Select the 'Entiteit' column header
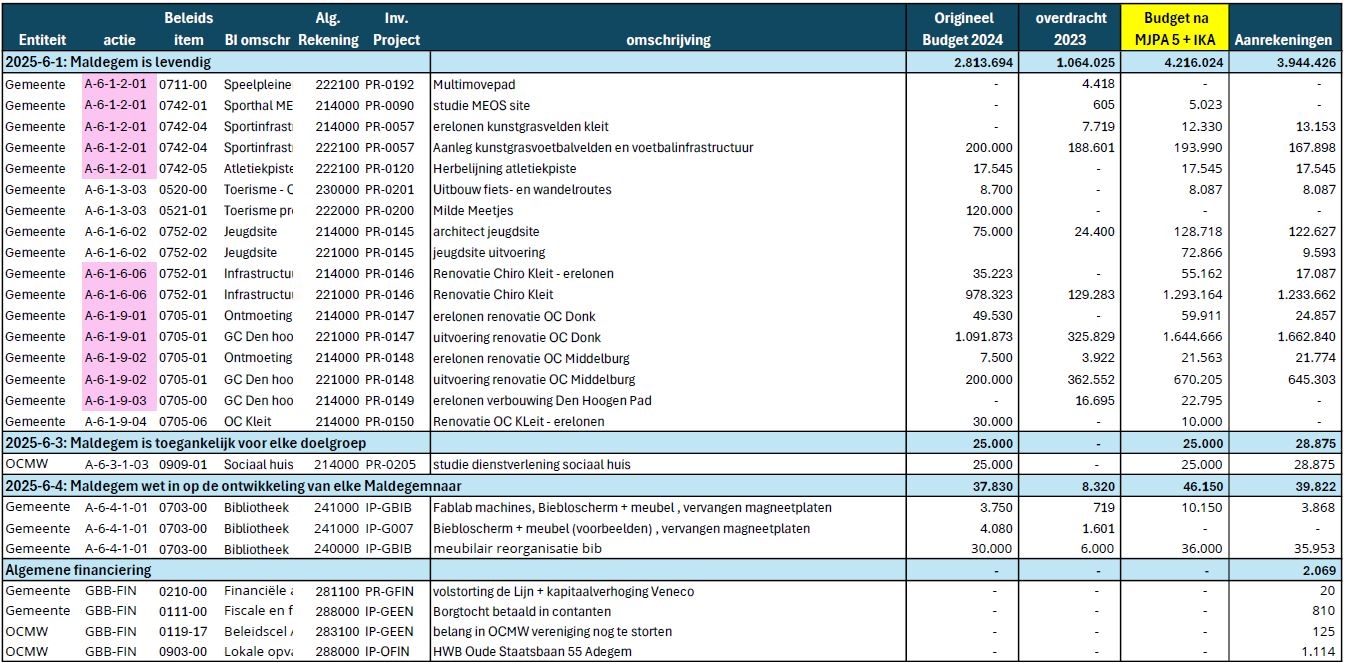This screenshot has height=663, width=1345. tap(42, 40)
